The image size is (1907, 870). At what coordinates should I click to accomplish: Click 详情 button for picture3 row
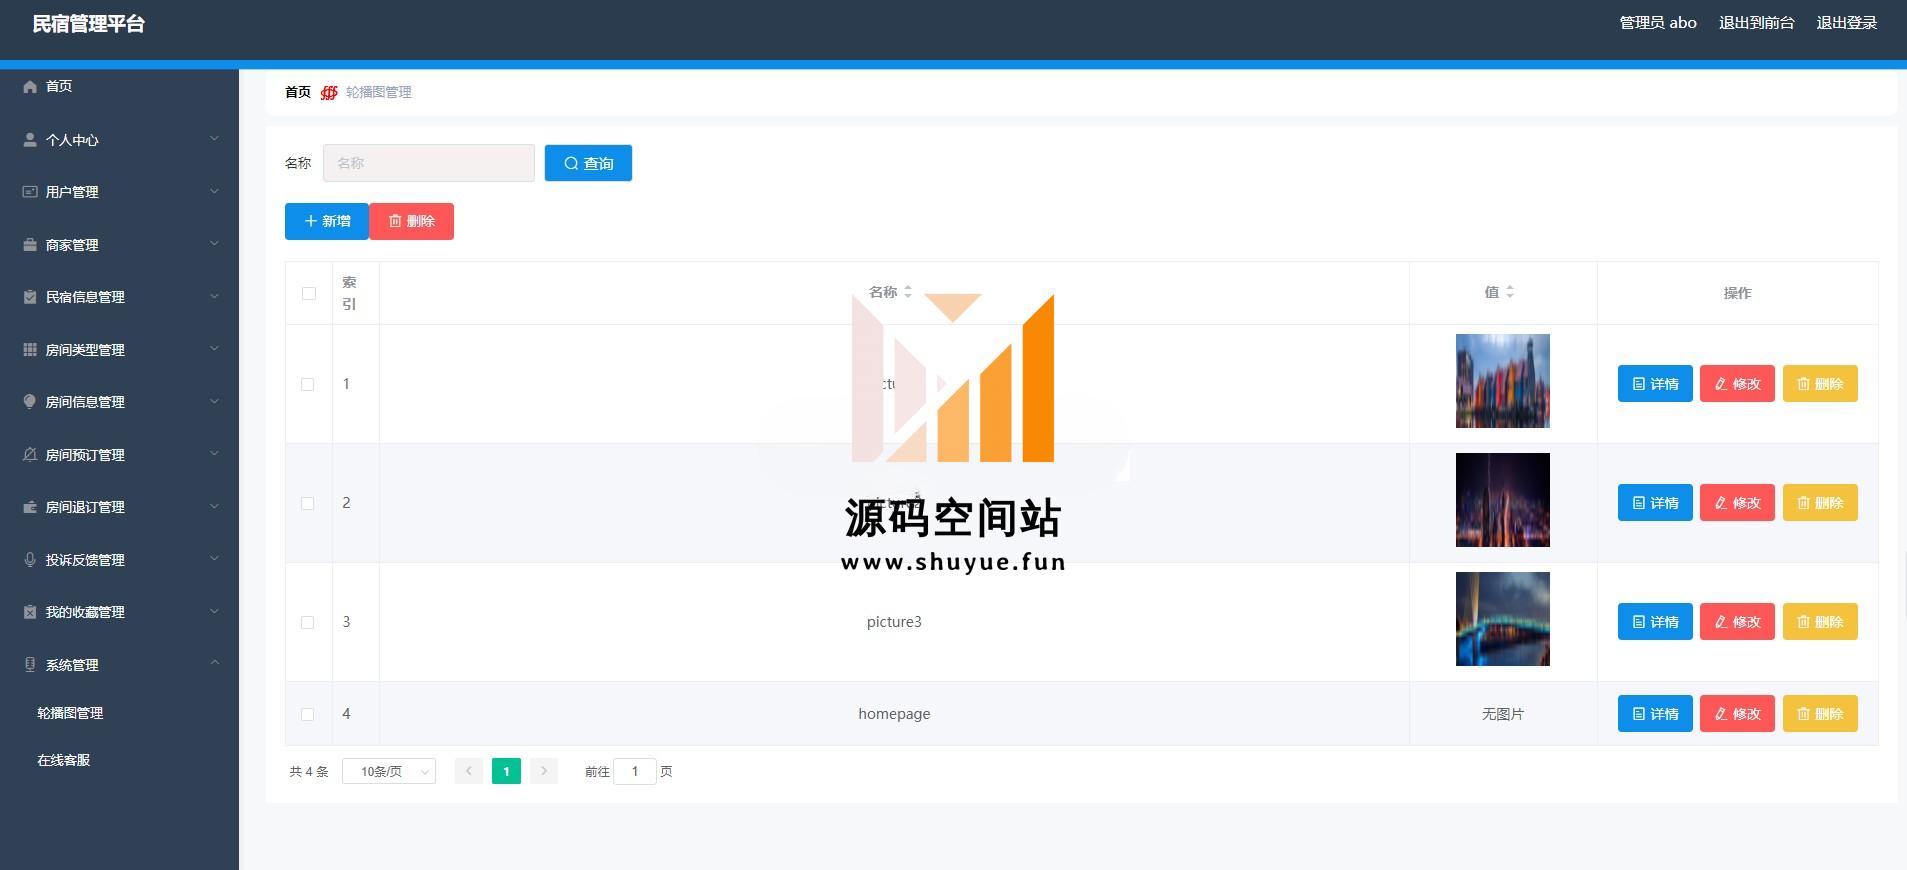coord(1655,622)
